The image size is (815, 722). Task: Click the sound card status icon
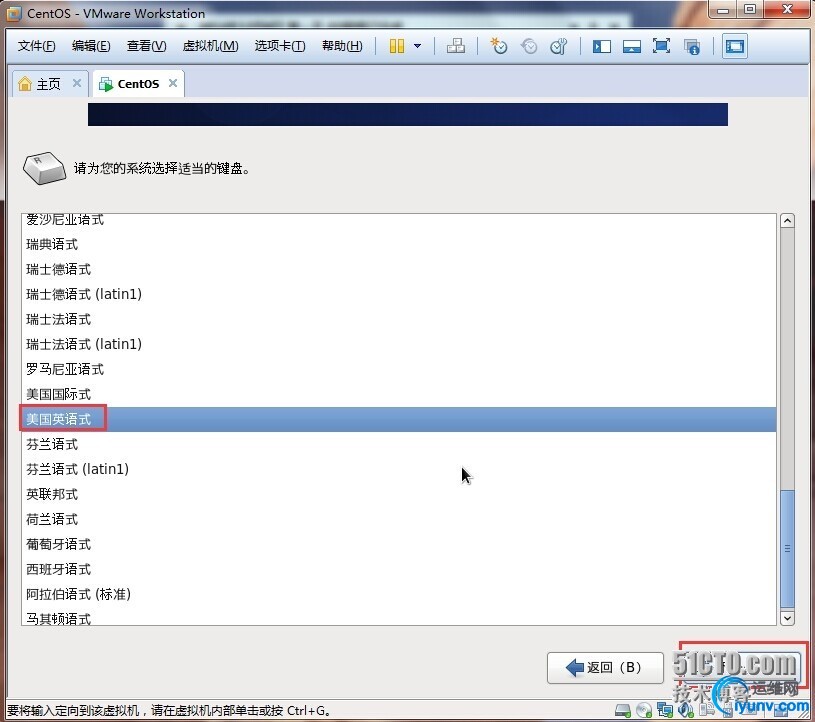(686, 710)
